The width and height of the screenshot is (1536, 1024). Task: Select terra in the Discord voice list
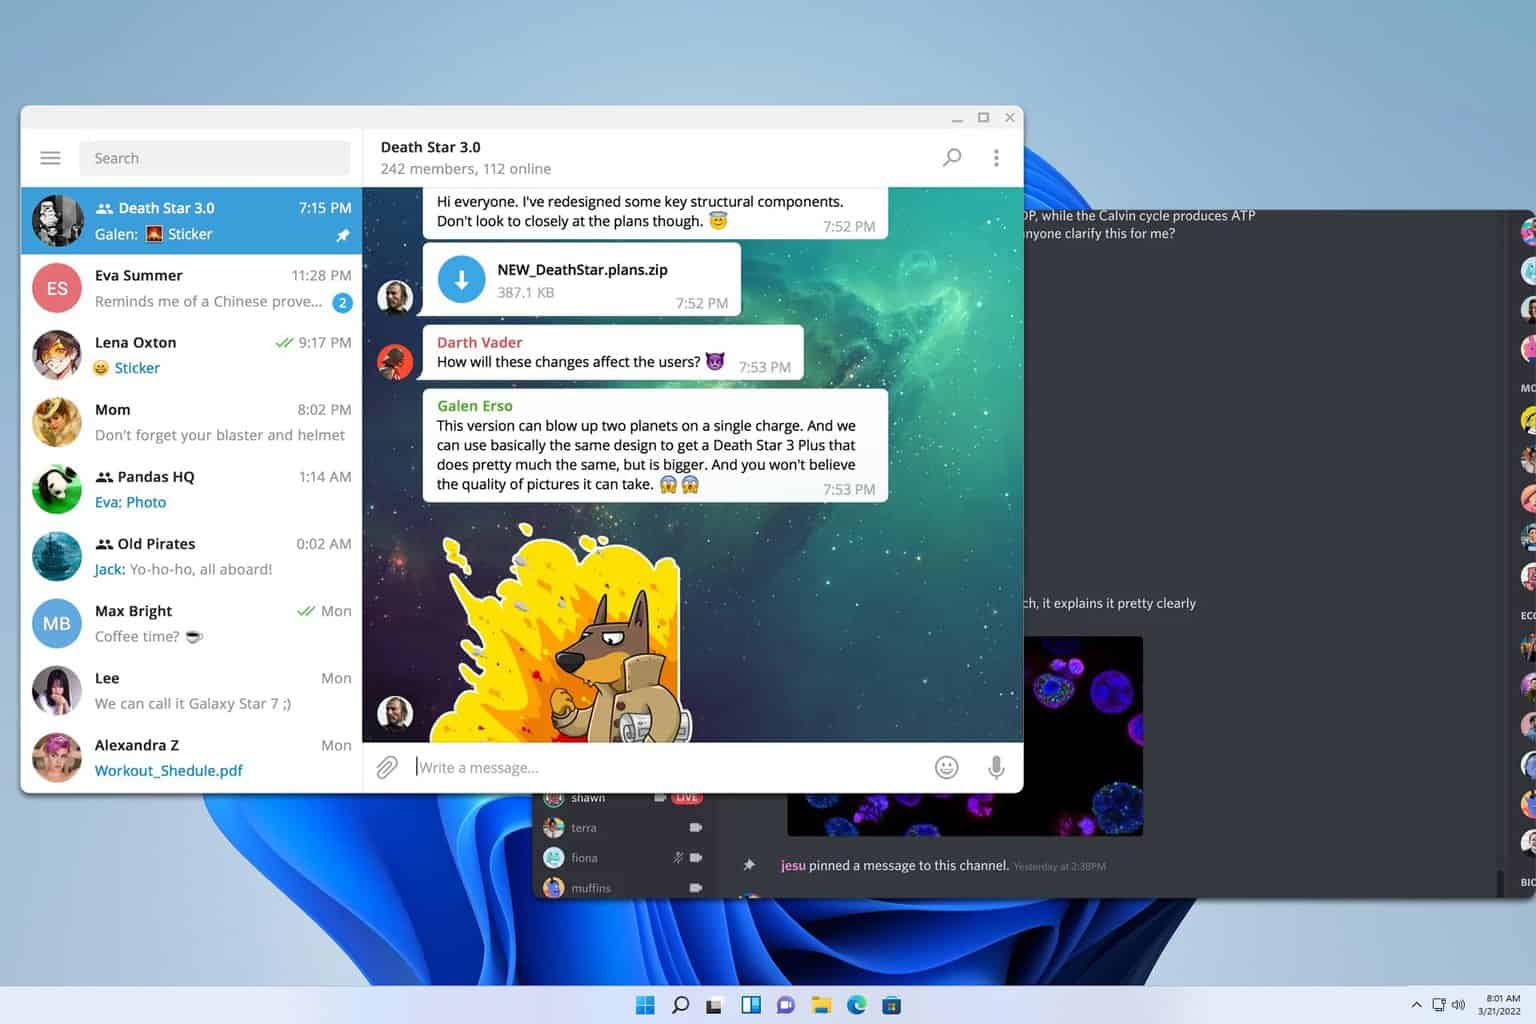[623, 828]
